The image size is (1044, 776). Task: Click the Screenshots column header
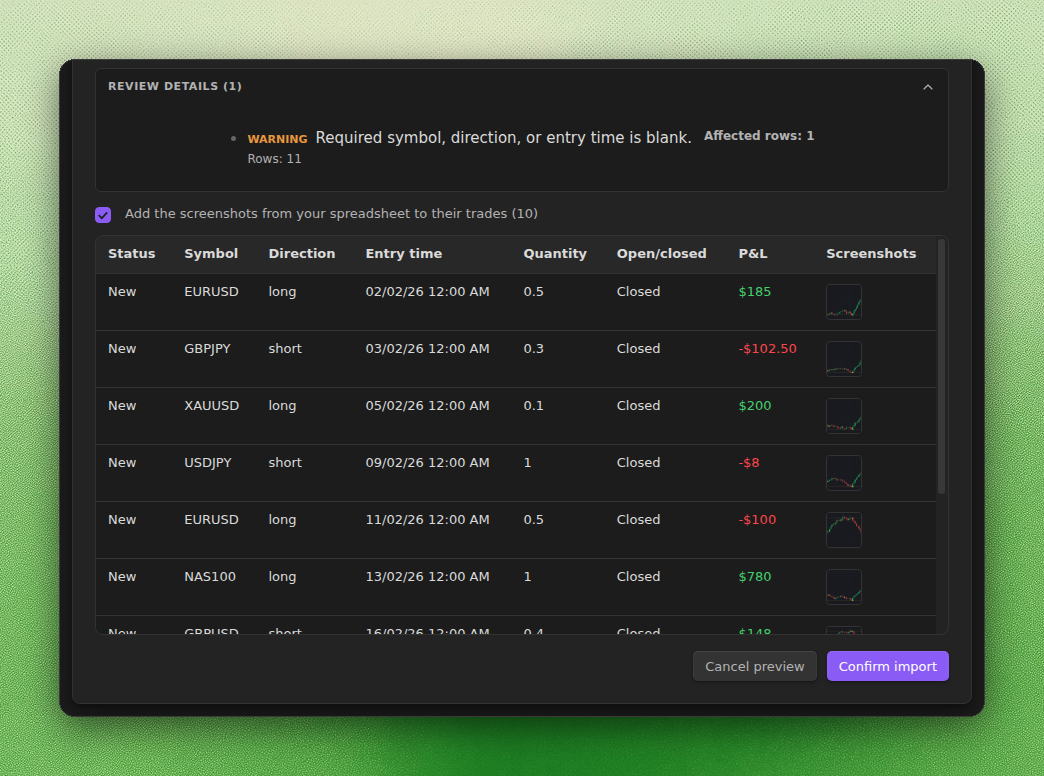[x=871, y=254]
